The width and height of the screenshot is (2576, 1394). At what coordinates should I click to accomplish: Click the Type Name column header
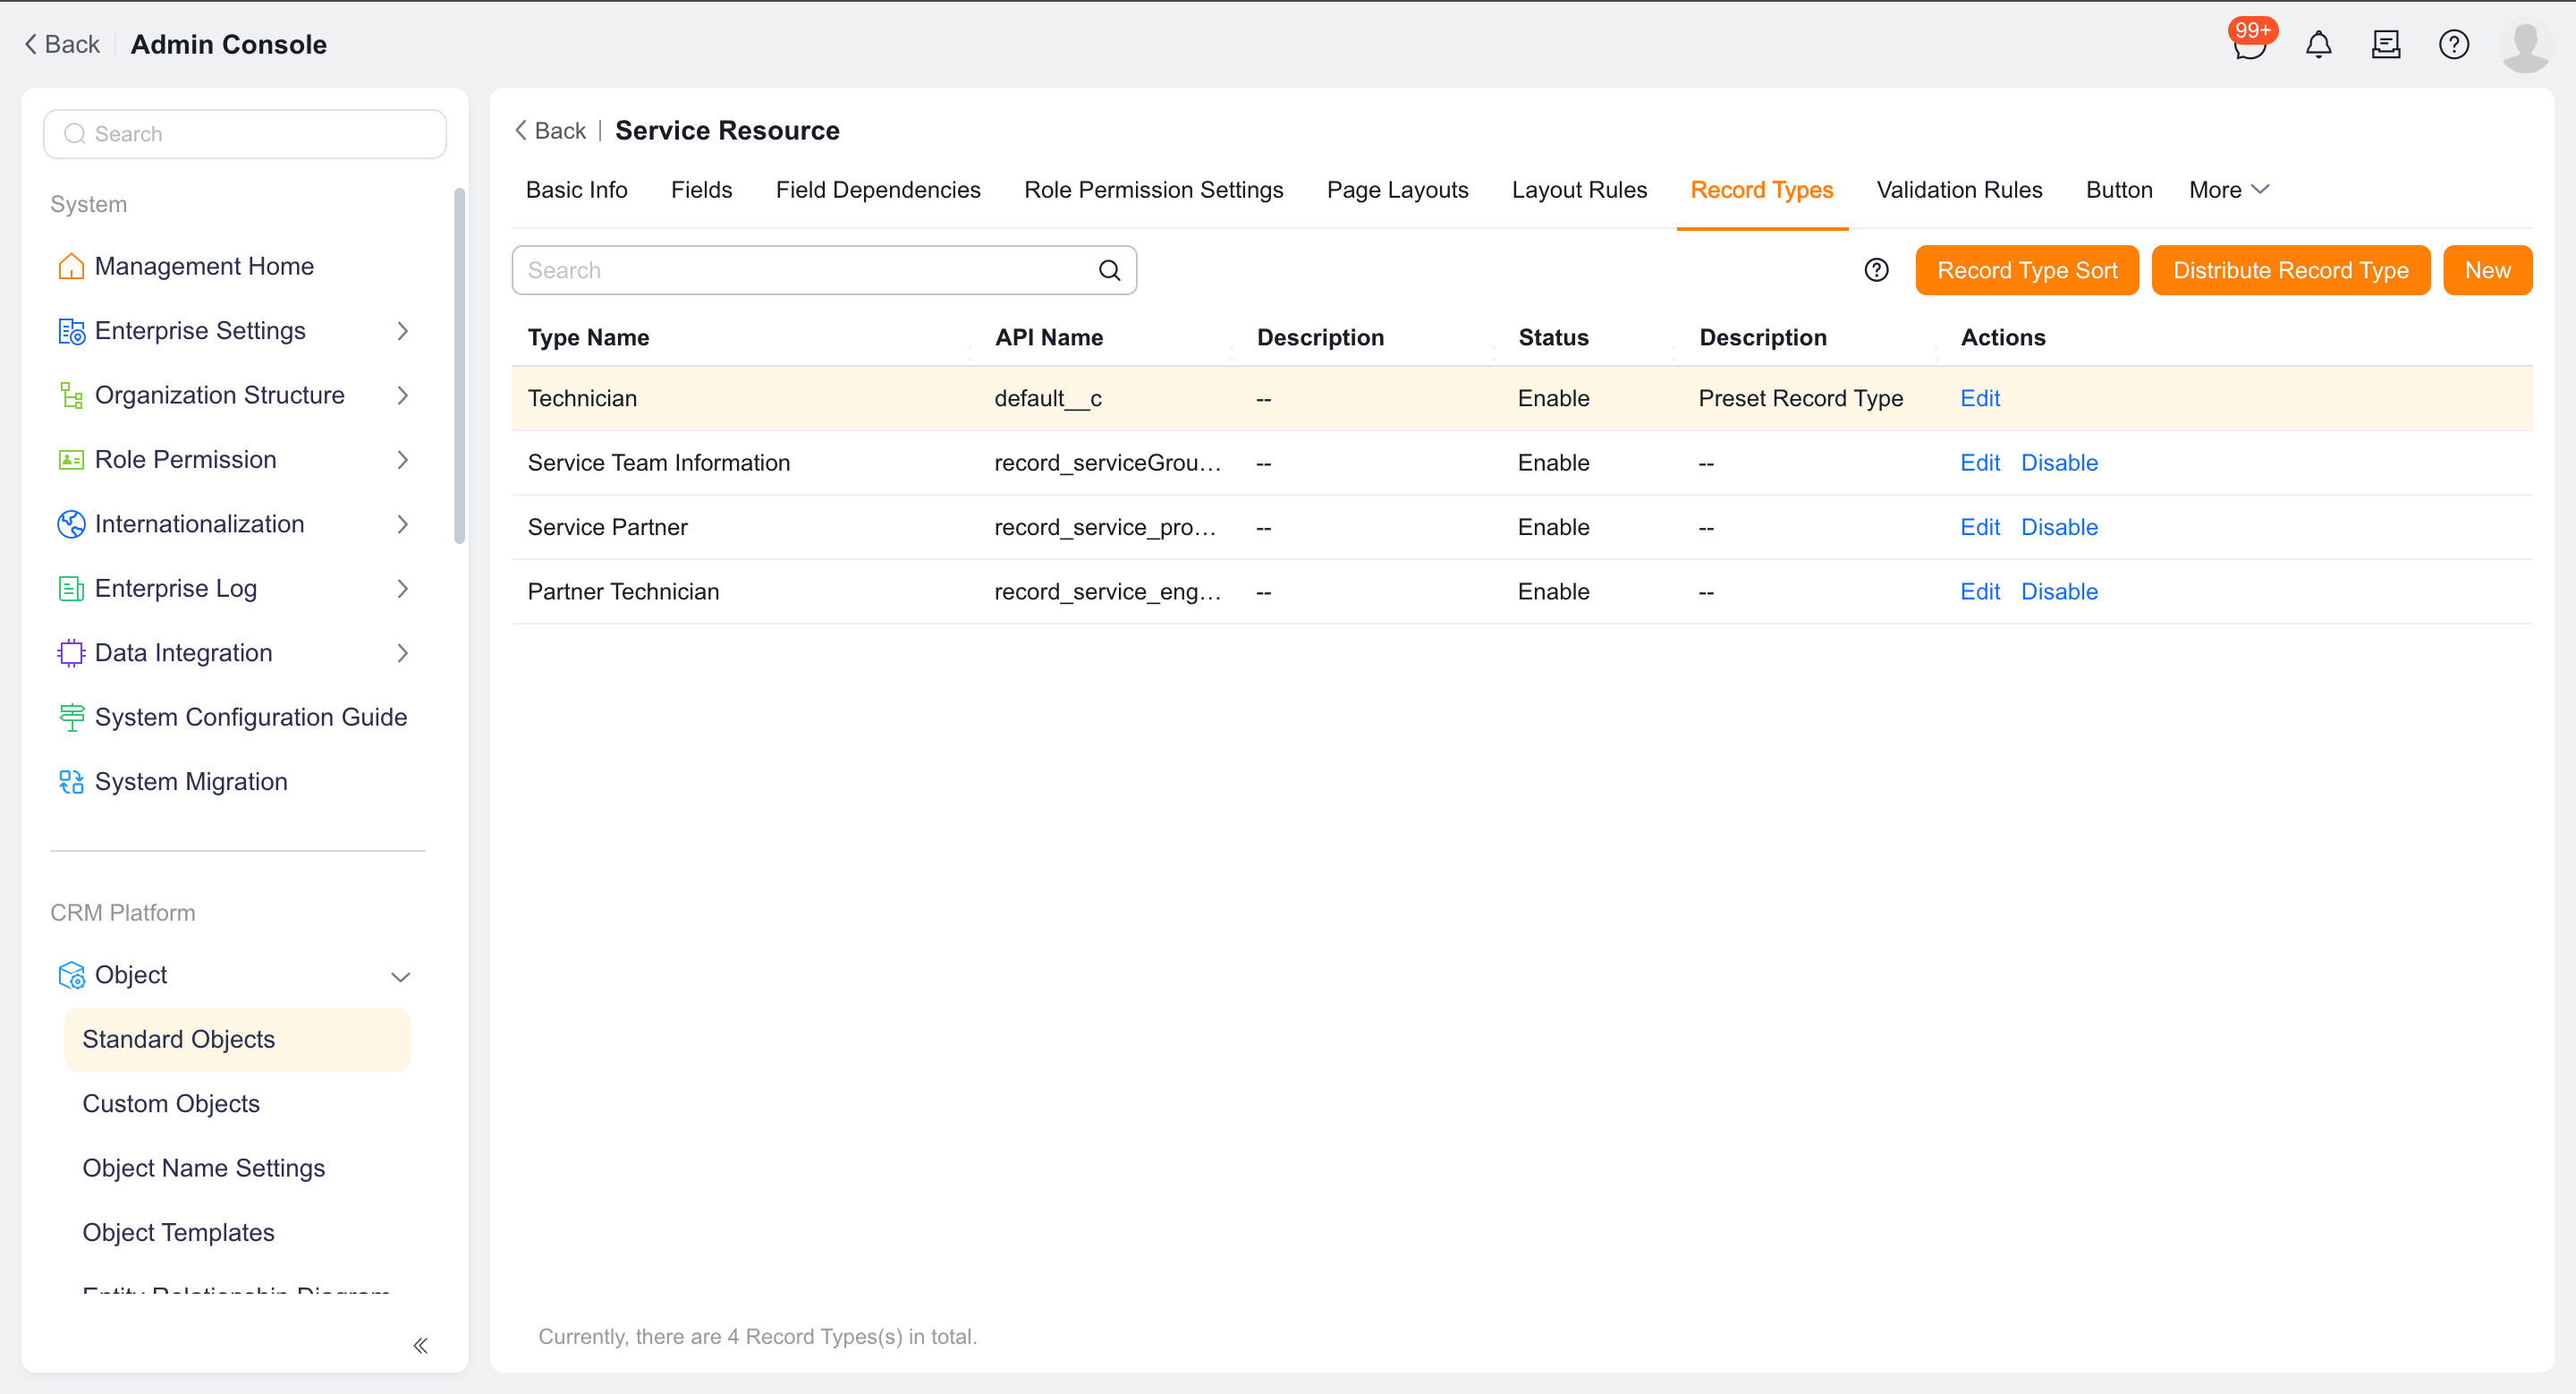click(588, 338)
